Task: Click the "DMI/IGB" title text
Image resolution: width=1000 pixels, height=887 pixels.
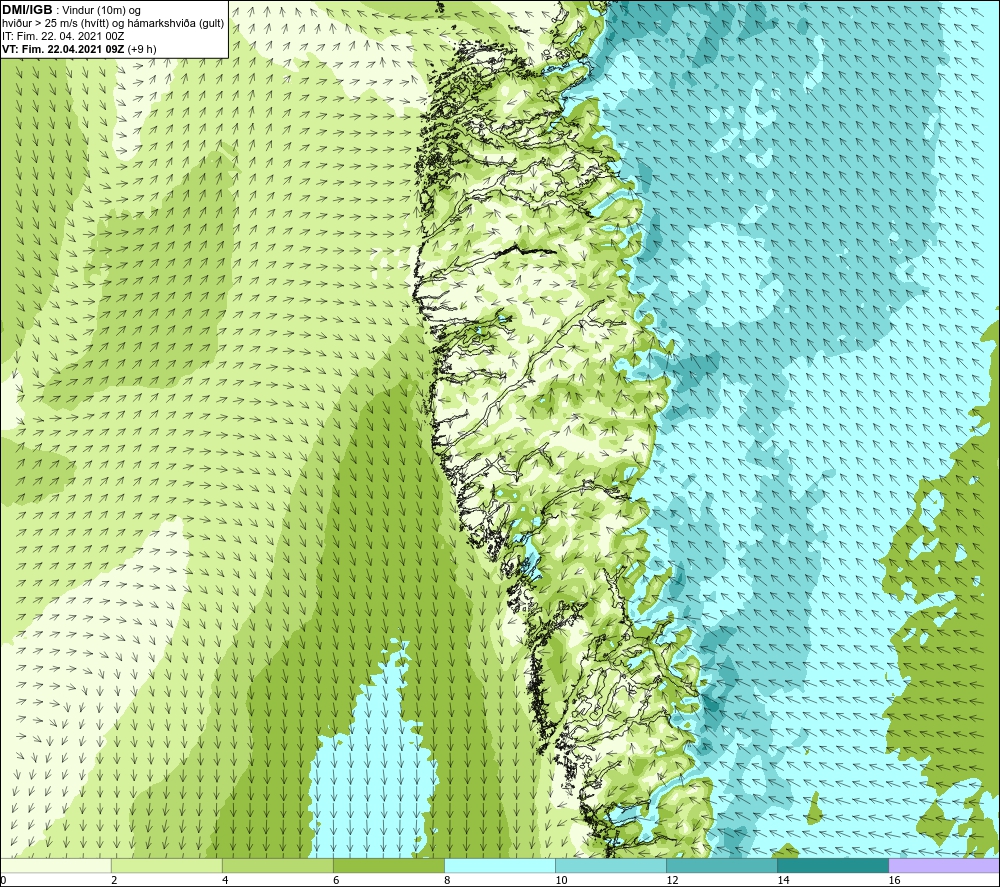Action: pyautogui.click(x=27, y=10)
